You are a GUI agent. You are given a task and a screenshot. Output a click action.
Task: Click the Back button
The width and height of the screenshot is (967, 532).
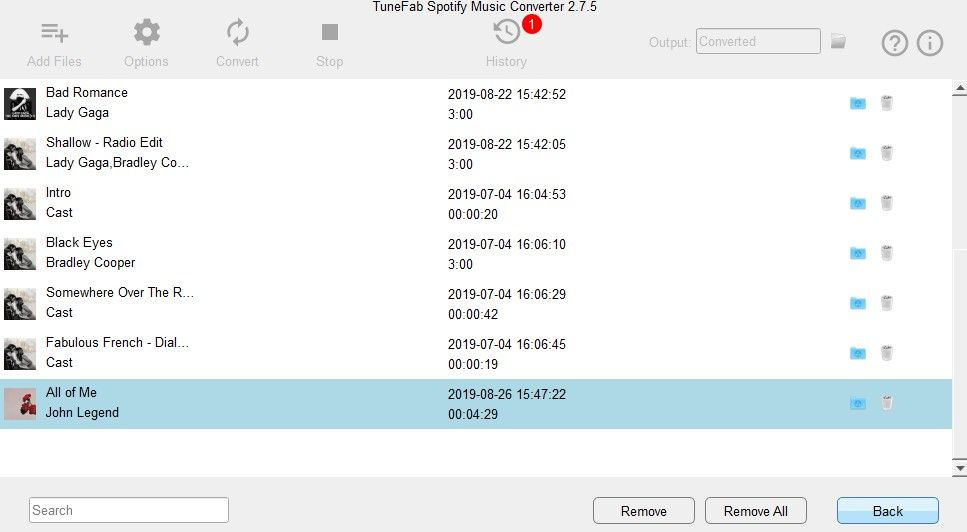887,511
